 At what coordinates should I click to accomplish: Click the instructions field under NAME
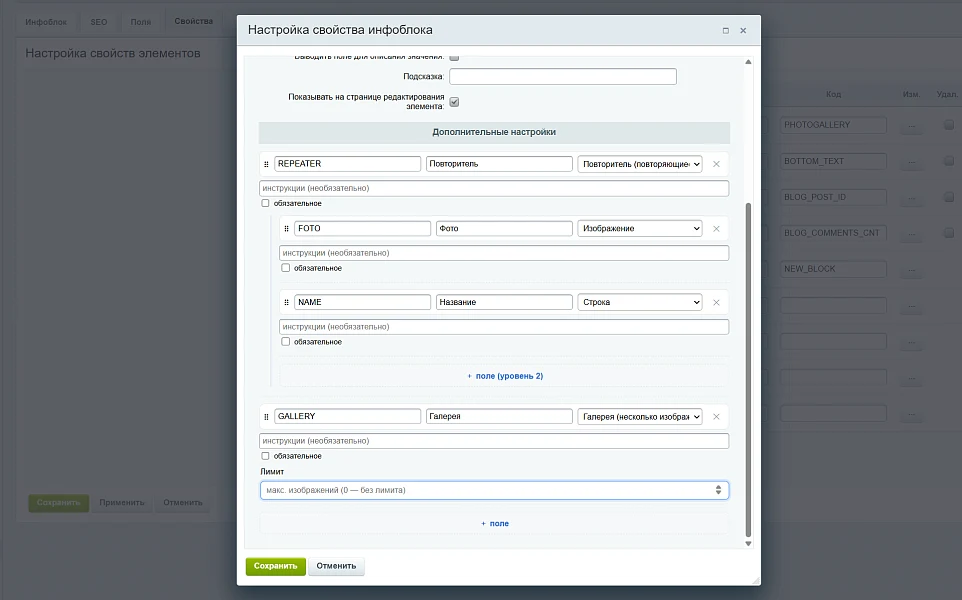tap(504, 326)
